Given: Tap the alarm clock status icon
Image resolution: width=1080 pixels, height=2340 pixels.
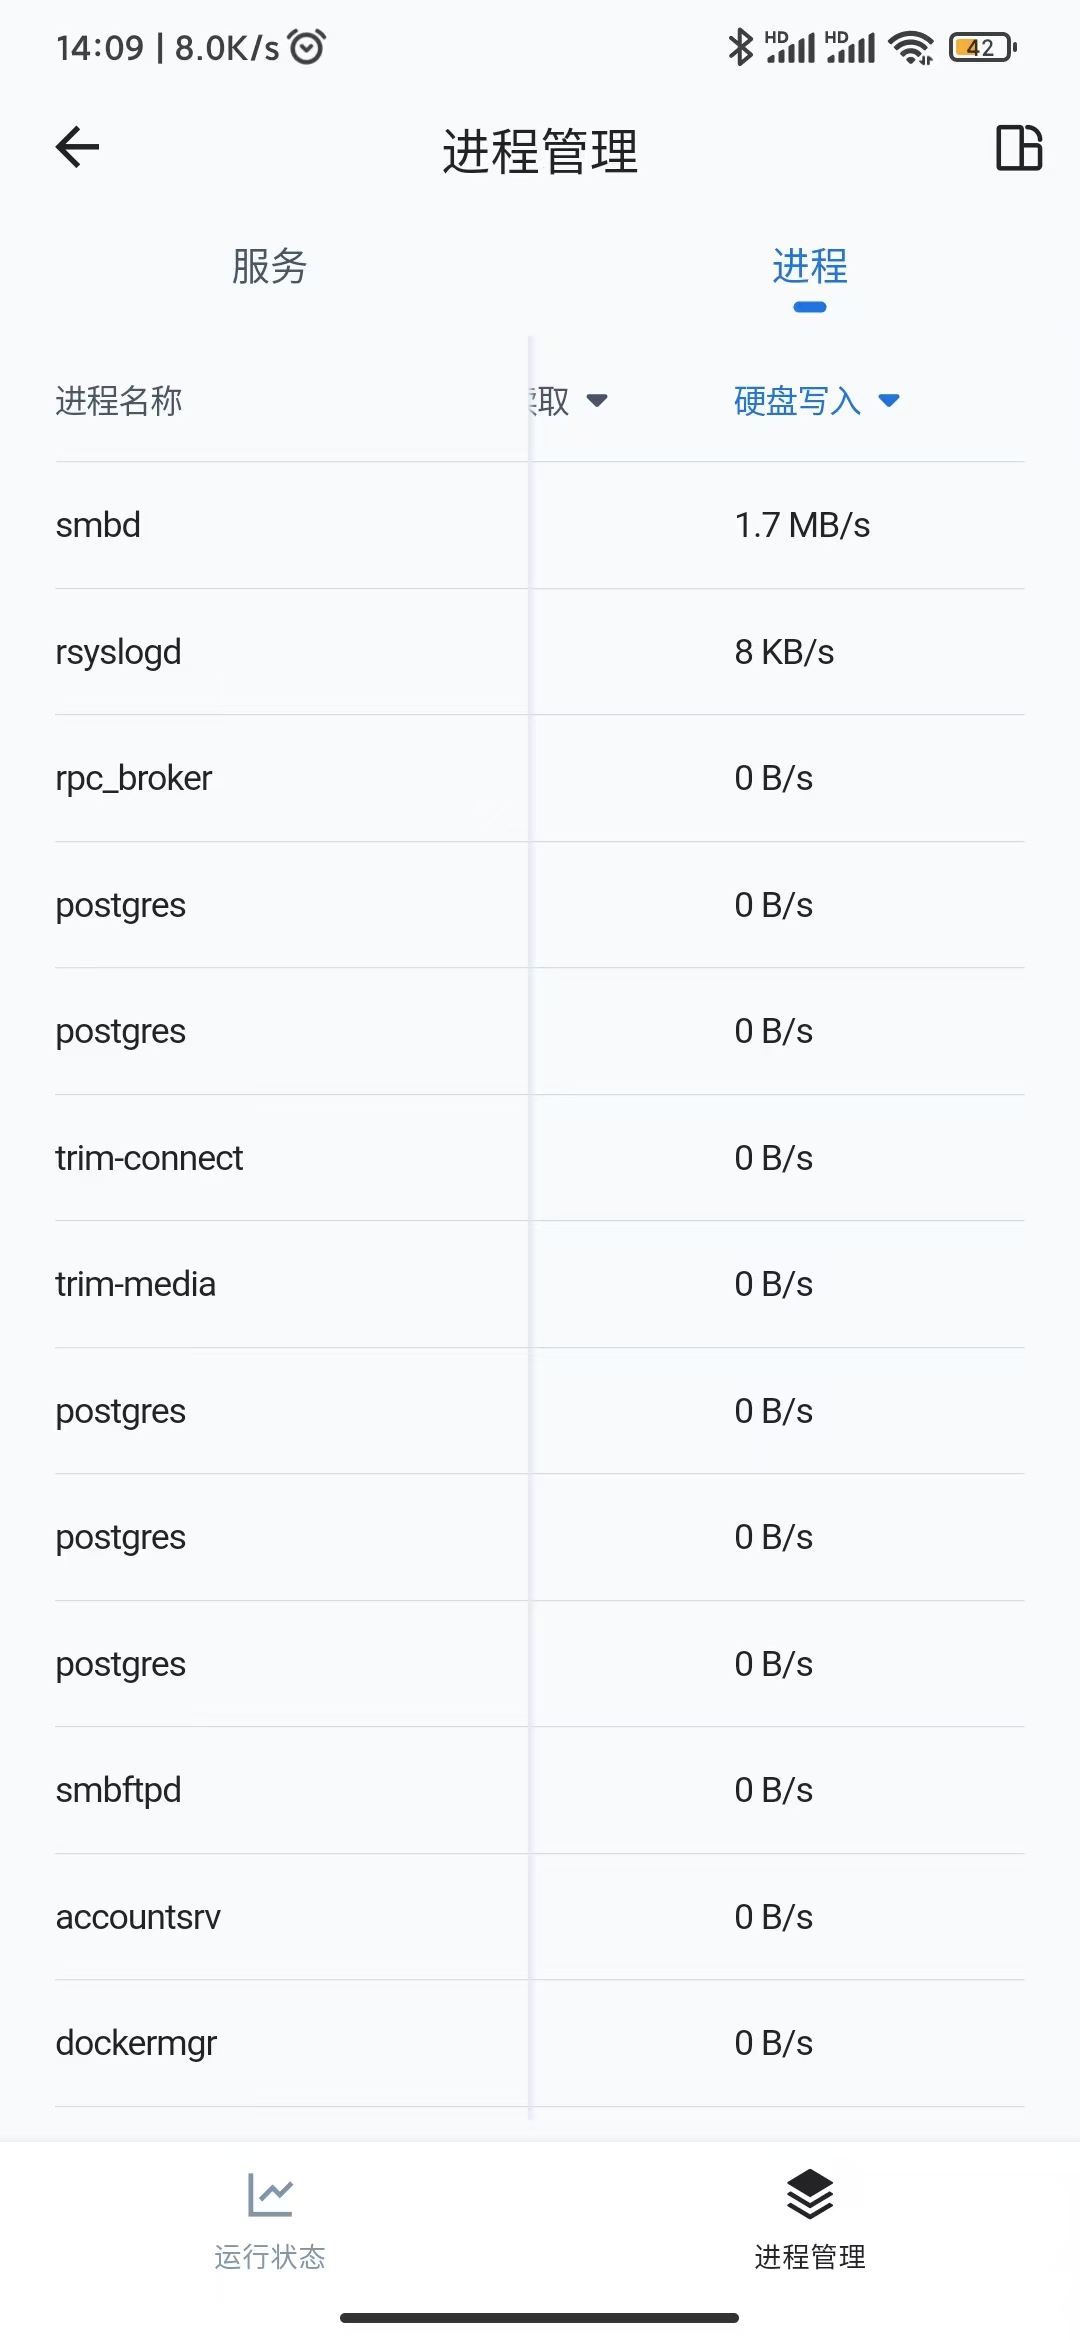Looking at the screenshot, I should (x=307, y=46).
